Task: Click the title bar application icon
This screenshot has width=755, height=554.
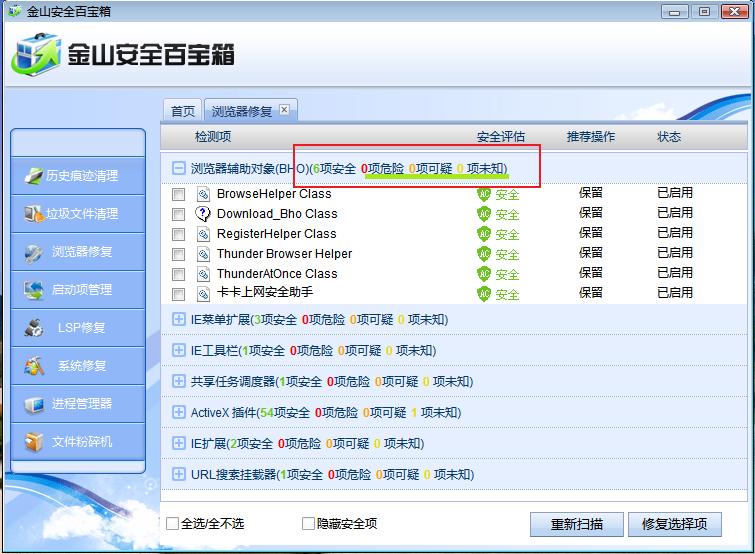Action: pos(14,11)
